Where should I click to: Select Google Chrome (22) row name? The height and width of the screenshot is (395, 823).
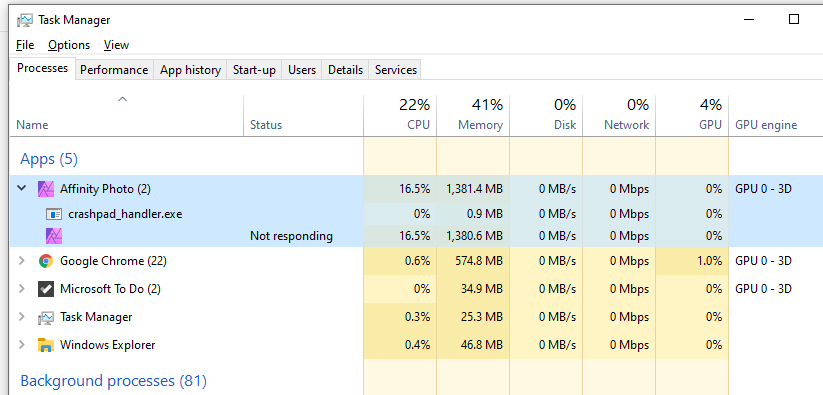(x=113, y=261)
